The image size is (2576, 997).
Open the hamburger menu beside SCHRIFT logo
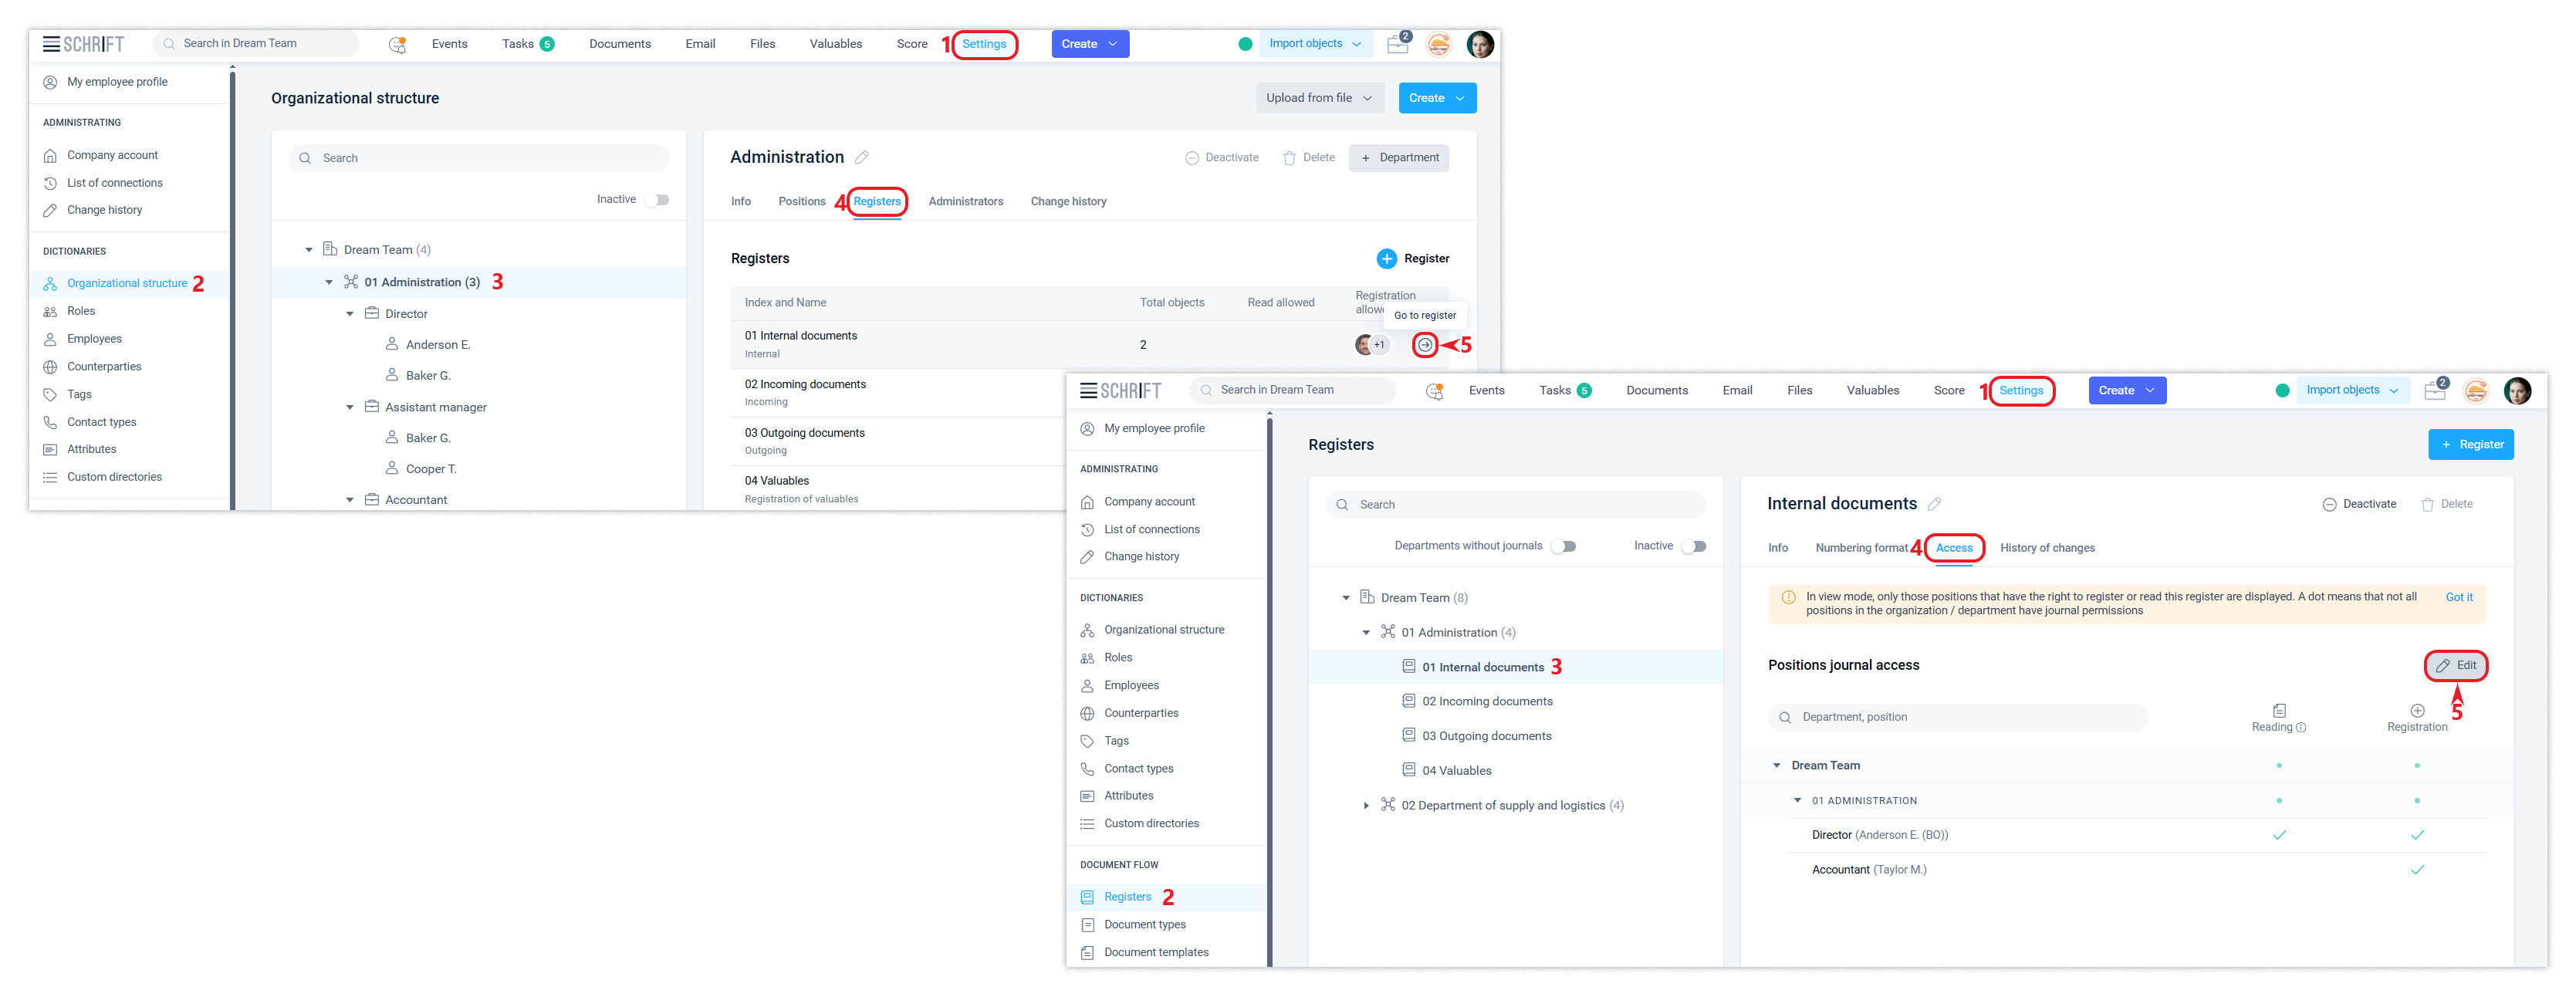tap(51, 44)
